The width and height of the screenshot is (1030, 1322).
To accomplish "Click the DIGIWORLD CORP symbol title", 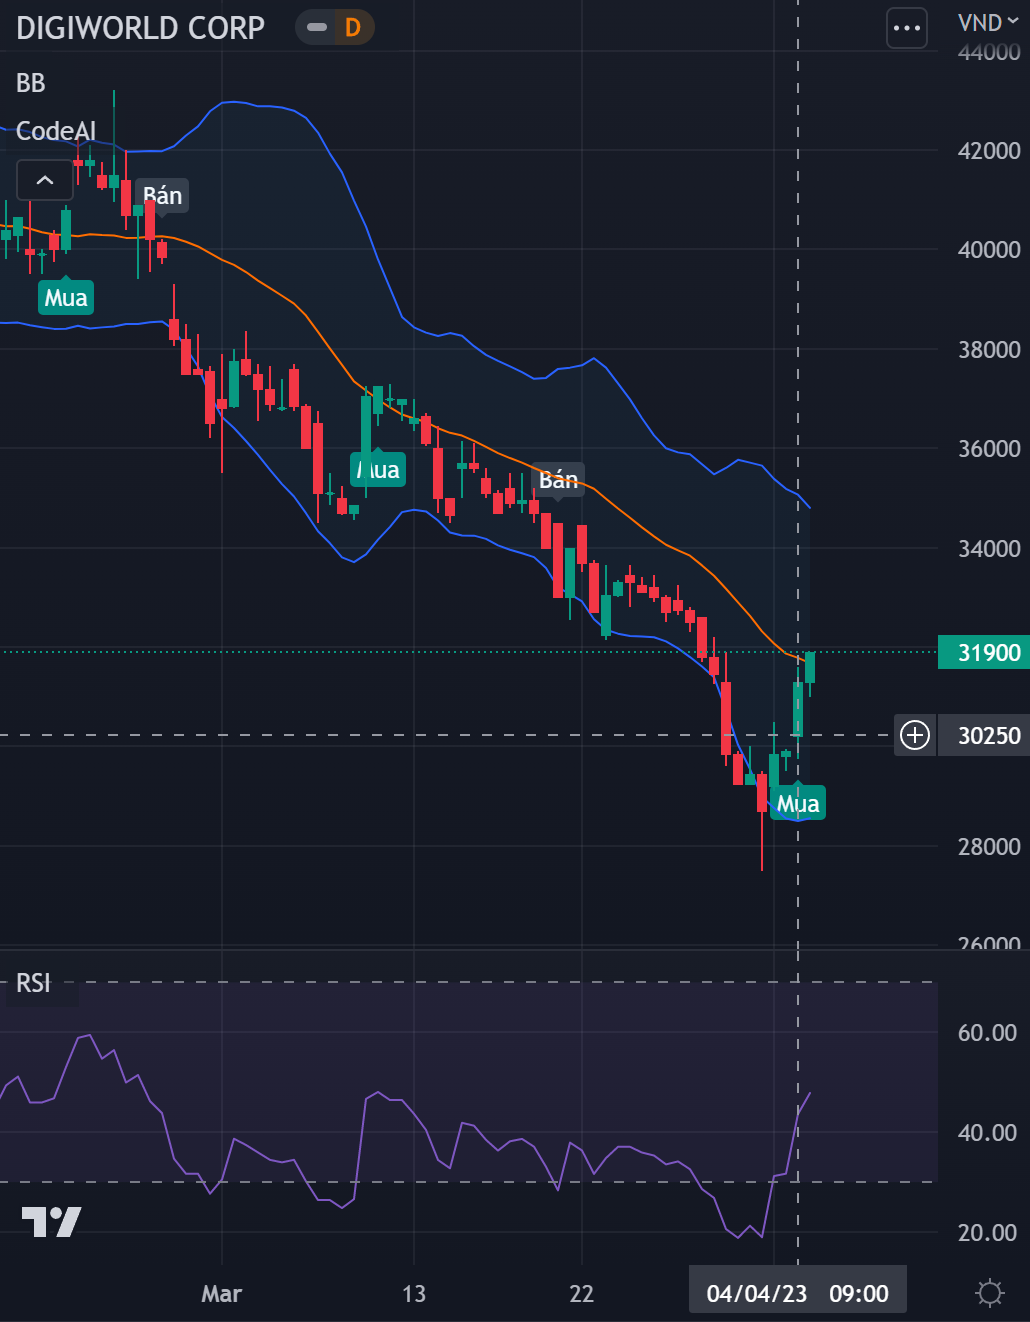I will (140, 28).
